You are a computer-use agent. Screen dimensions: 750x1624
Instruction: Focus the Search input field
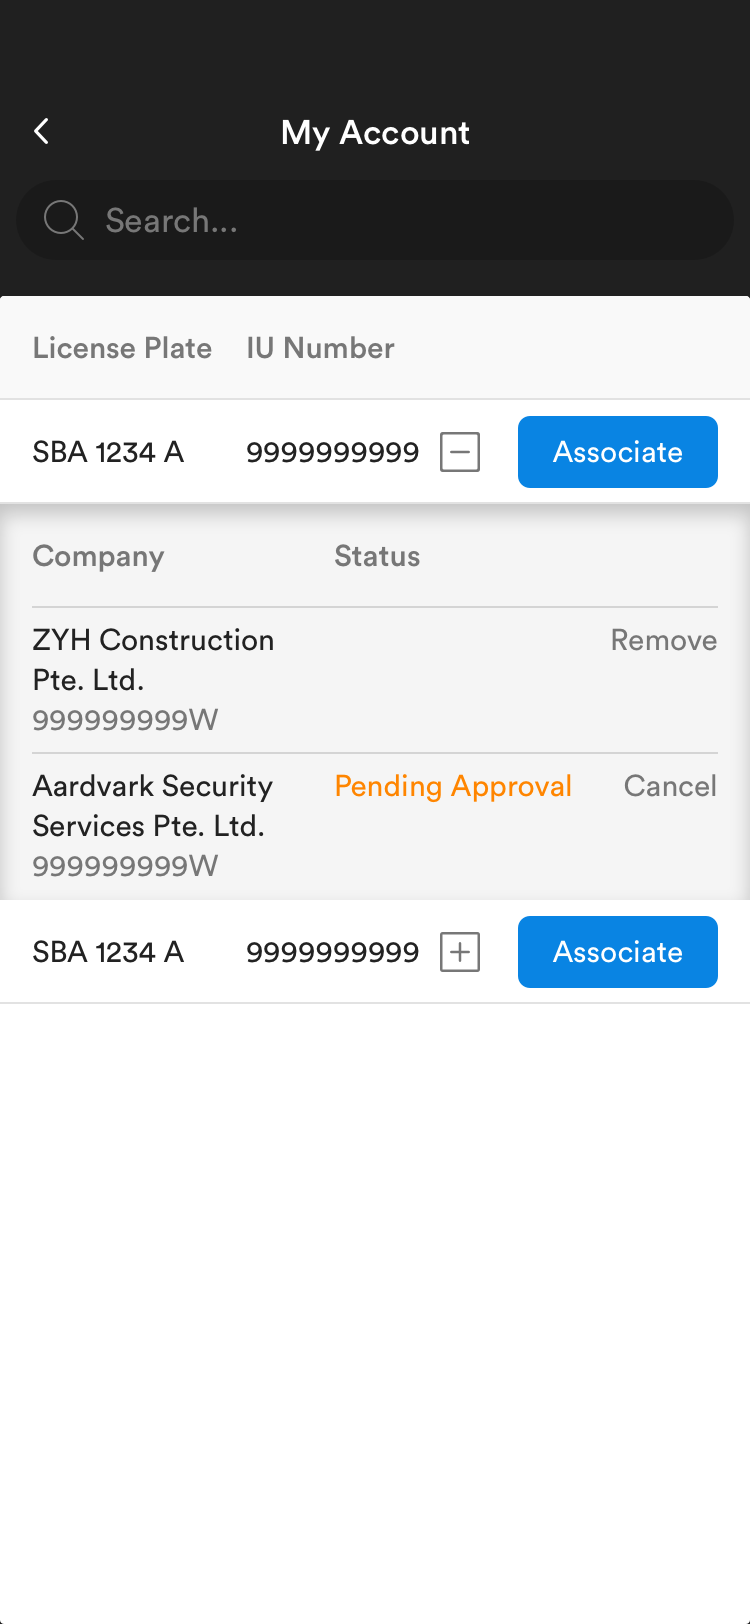pyautogui.click(x=400, y=220)
